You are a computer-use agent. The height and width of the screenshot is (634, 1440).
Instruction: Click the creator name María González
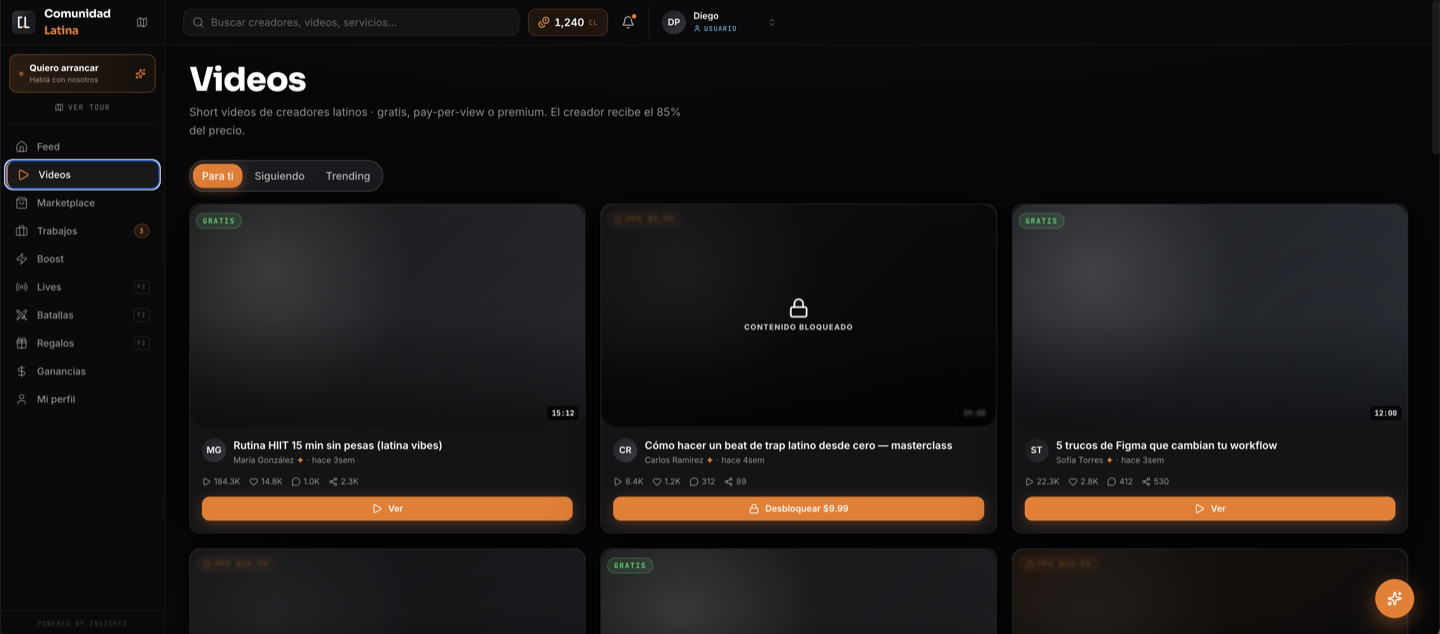tap(263, 460)
